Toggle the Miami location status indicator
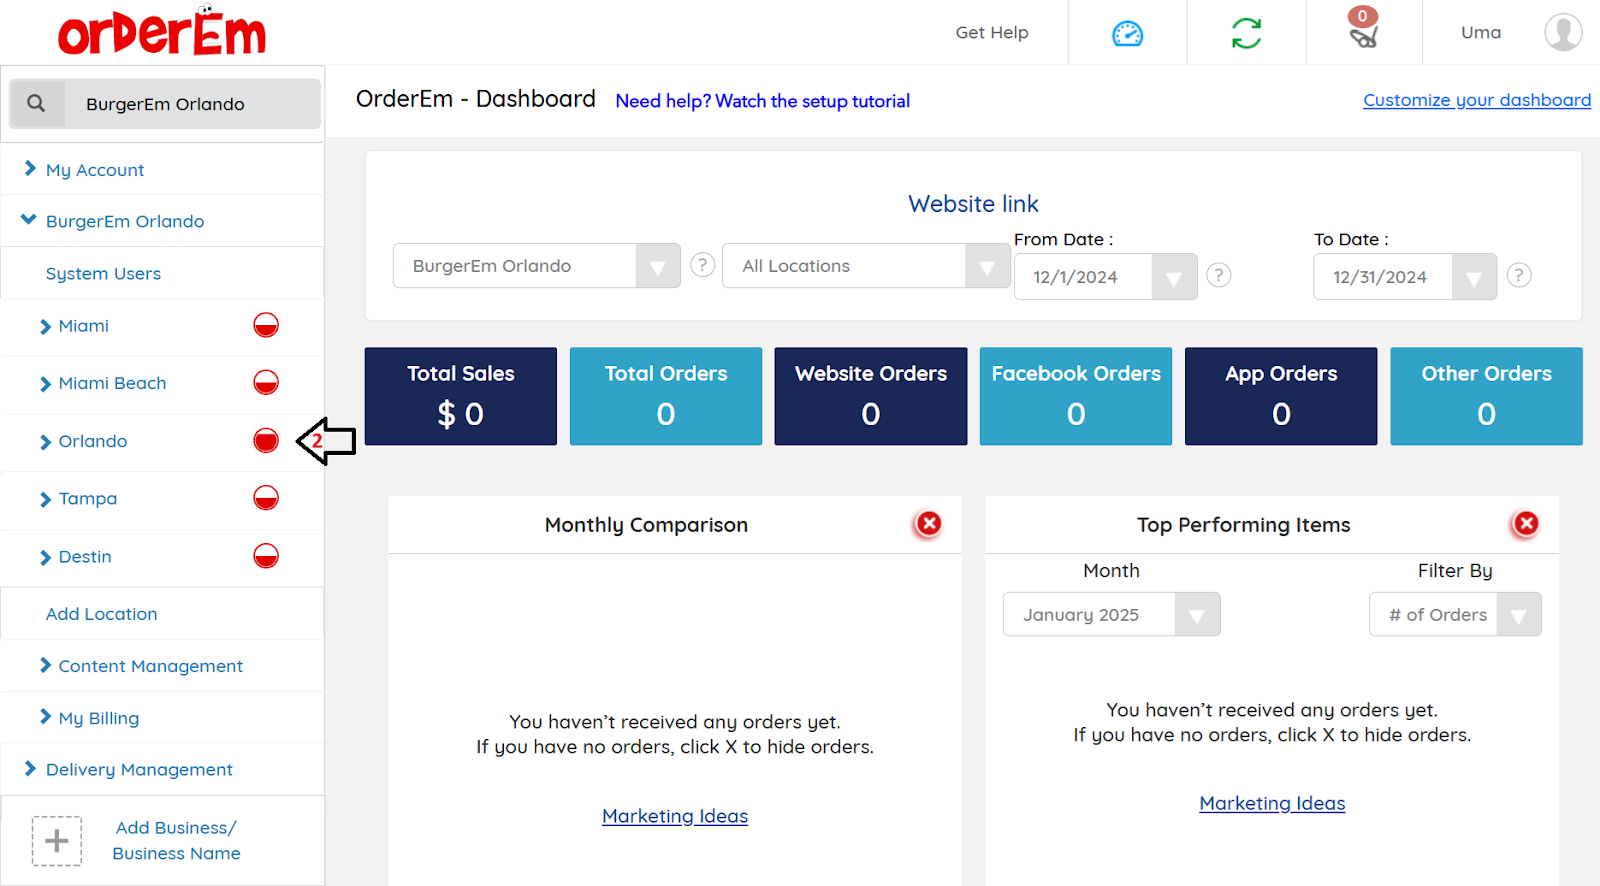Viewport: 1600px width, 886px height. [x=266, y=326]
